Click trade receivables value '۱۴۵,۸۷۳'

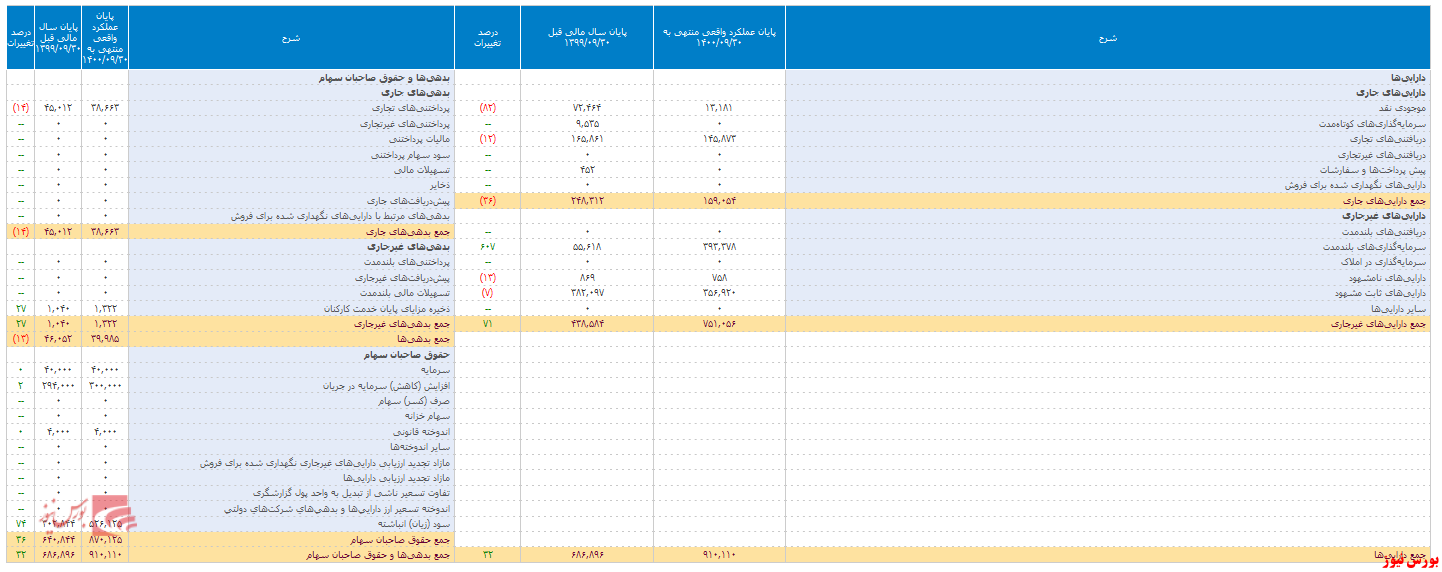[719, 139]
